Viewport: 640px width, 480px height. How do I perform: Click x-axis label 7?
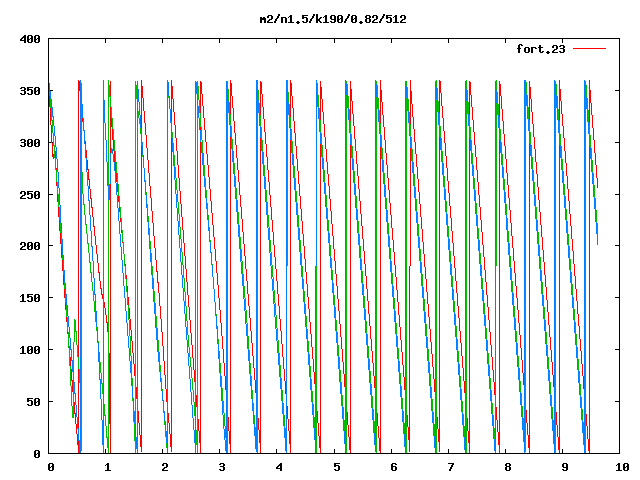451,467
